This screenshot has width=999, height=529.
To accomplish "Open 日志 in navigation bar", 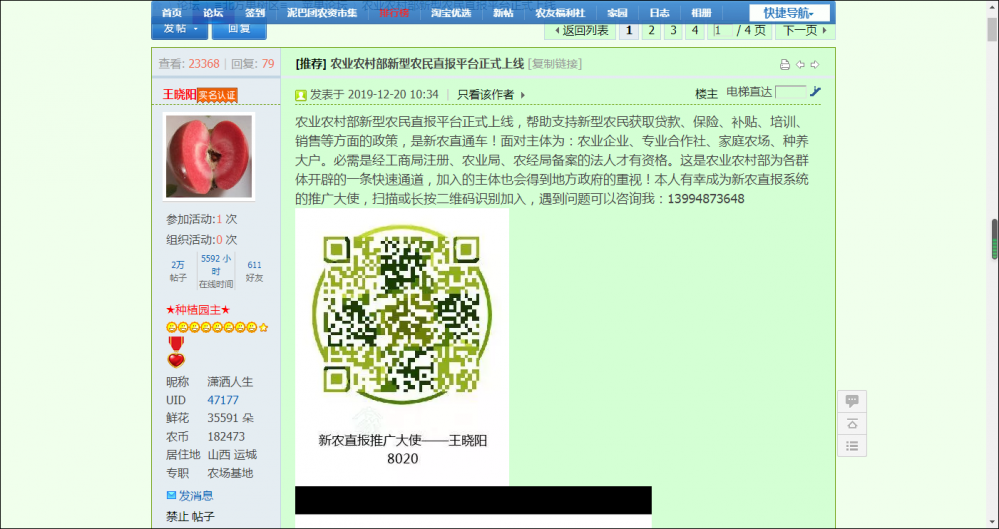I will click(x=659, y=13).
